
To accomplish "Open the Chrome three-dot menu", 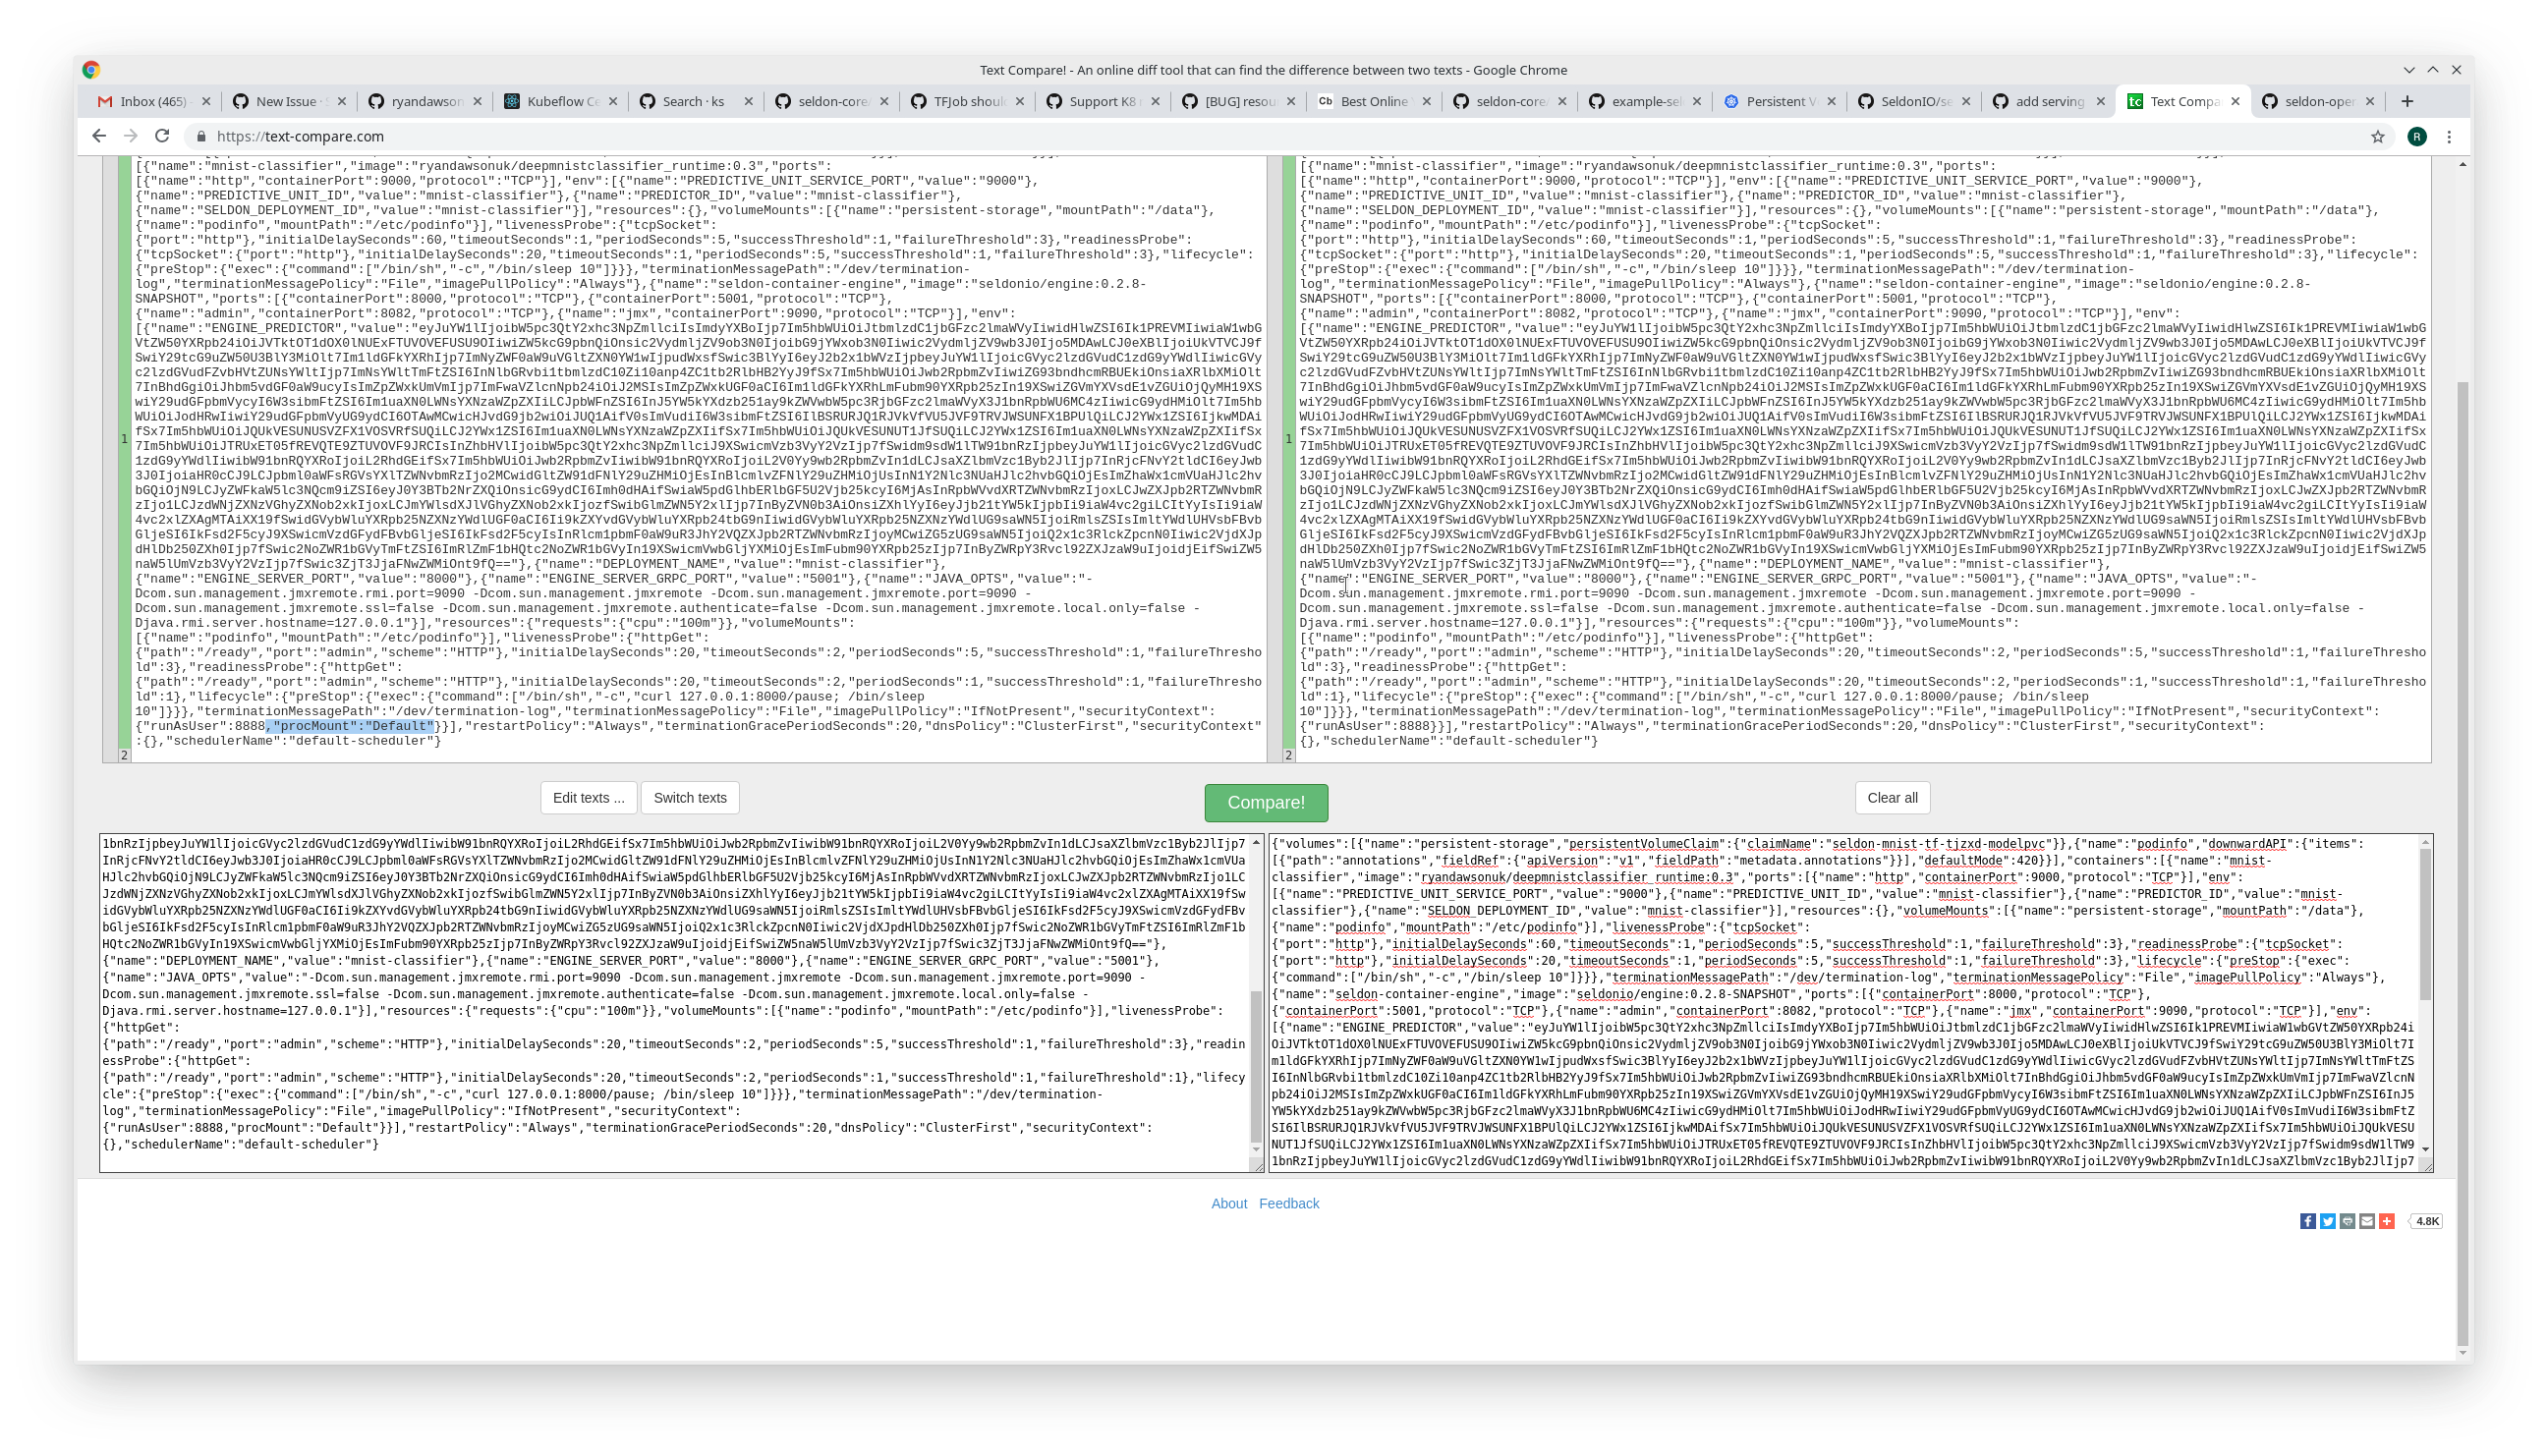I will 2448,136.
